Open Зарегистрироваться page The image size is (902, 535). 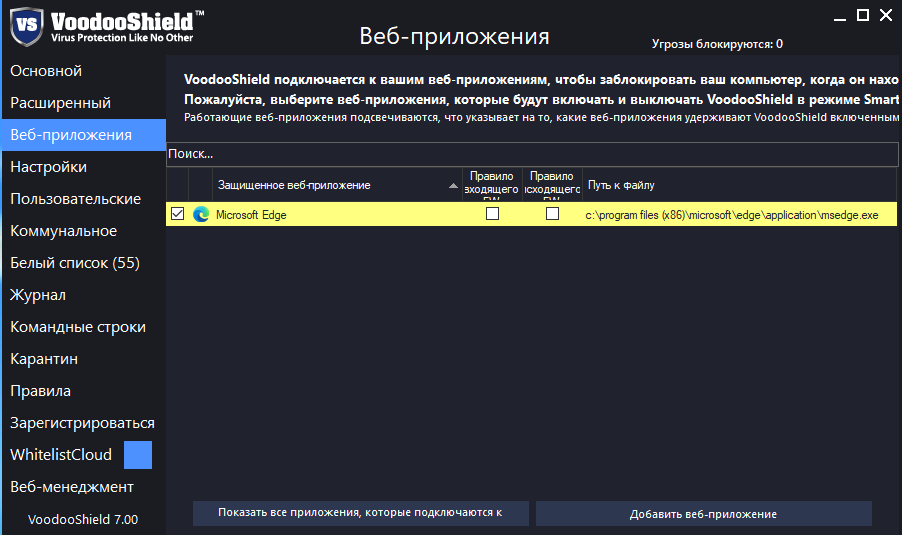pos(82,423)
